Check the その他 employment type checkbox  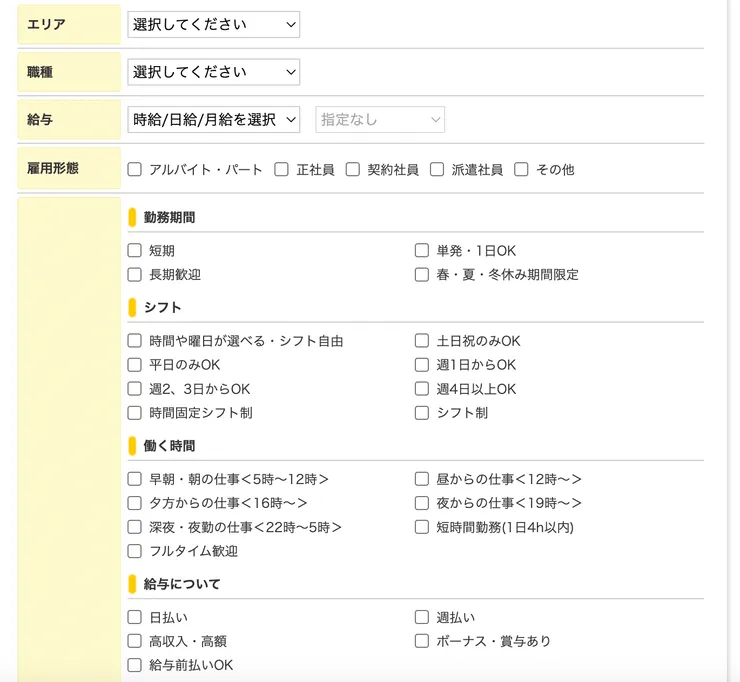click(521, 170)
